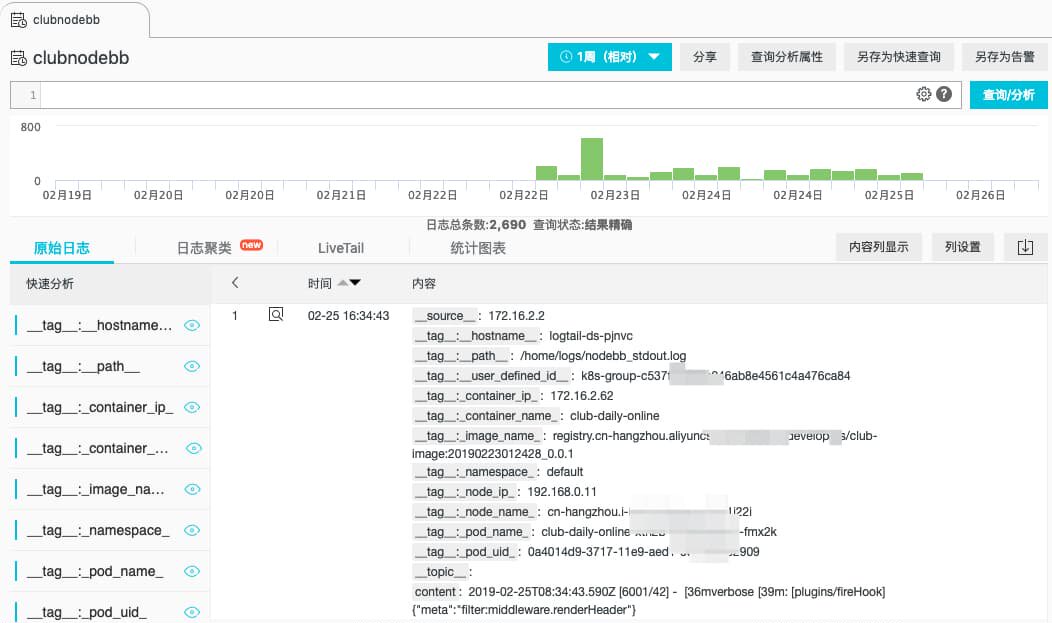Click container name value club-daily-online
1052x623 pixels.
pyautogui.click(x=615, y=416)
